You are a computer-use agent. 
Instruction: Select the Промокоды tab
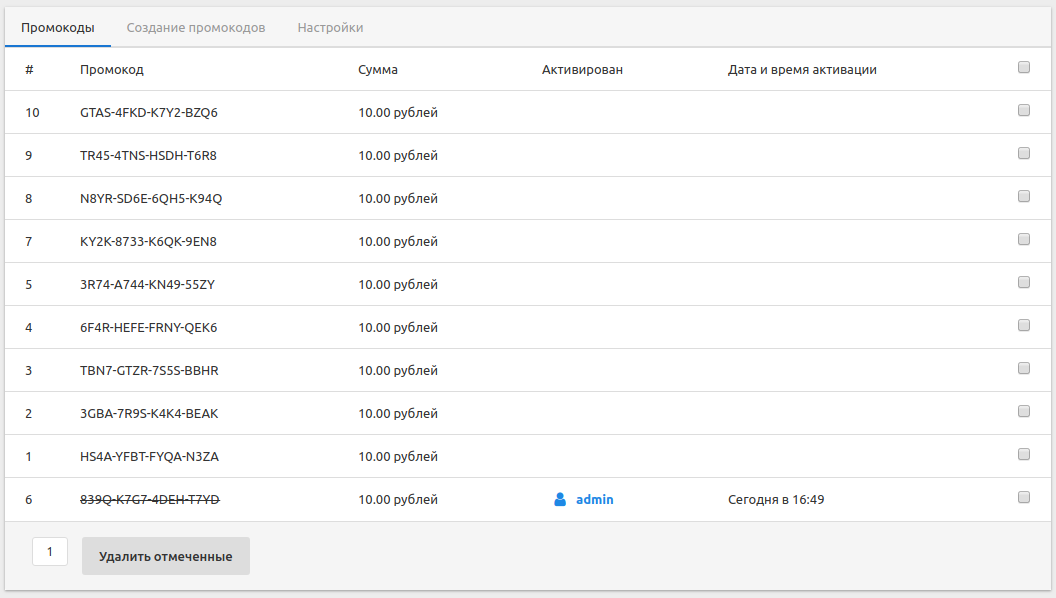pyautogui.click(x=58, y=28)
